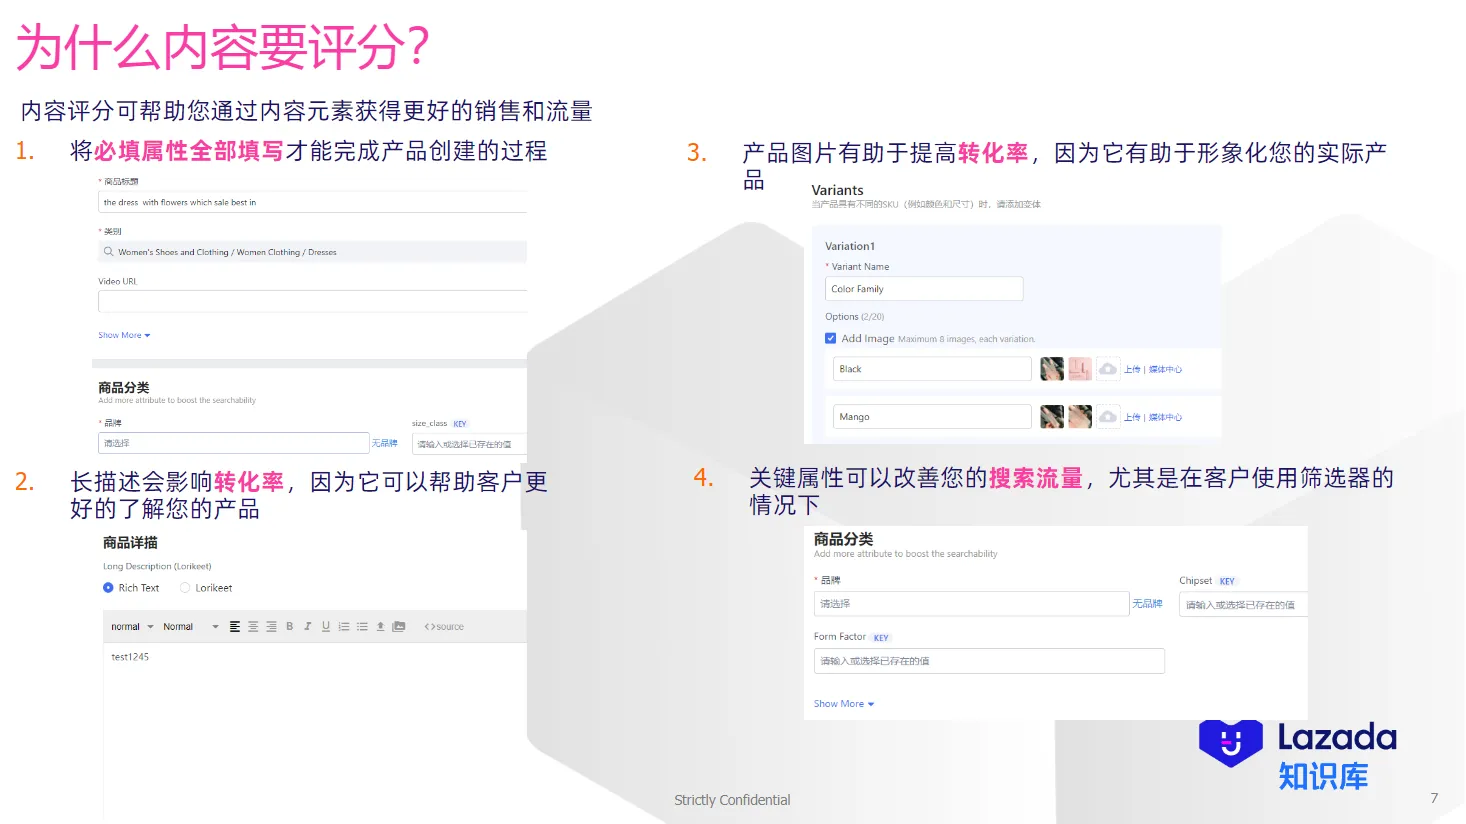Open 媒体中心 for the Black variant
1466x824 pixels.
(x=1165, y=369)
